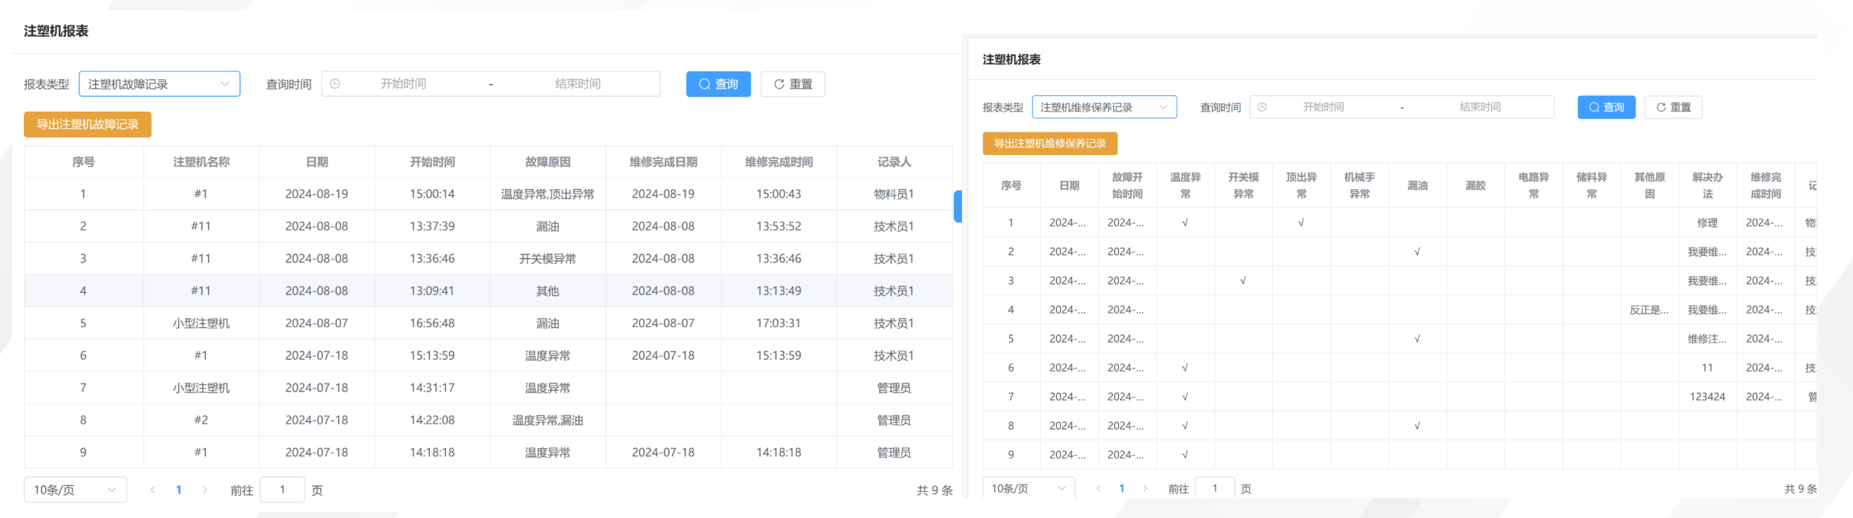
Task: Click 小型注塑机 in row 5
Action: click(x=201, y=323)
